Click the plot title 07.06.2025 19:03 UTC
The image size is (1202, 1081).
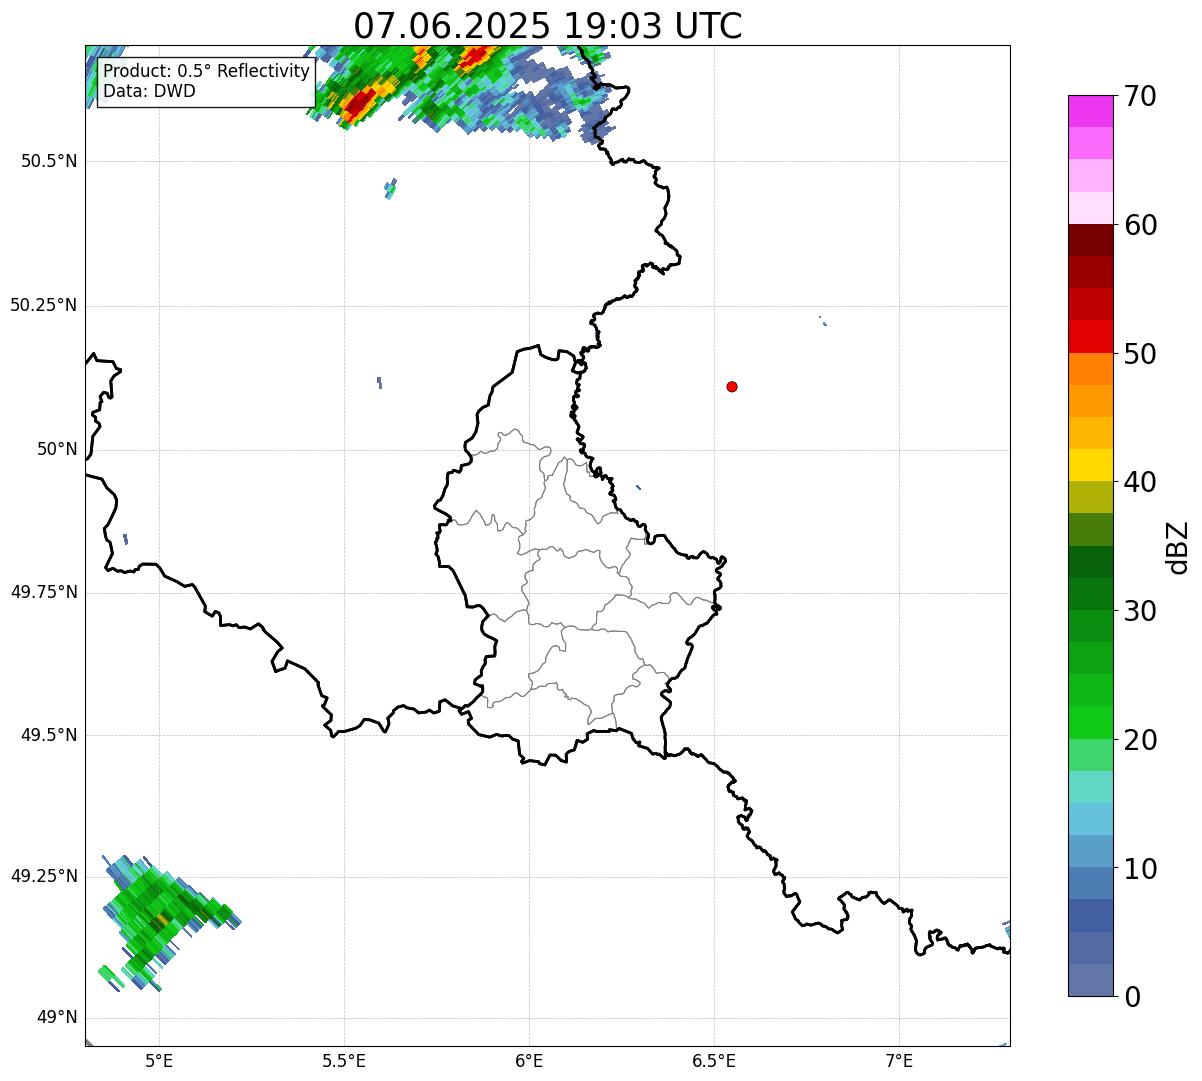pyautogui.click(x=548, y=26)
